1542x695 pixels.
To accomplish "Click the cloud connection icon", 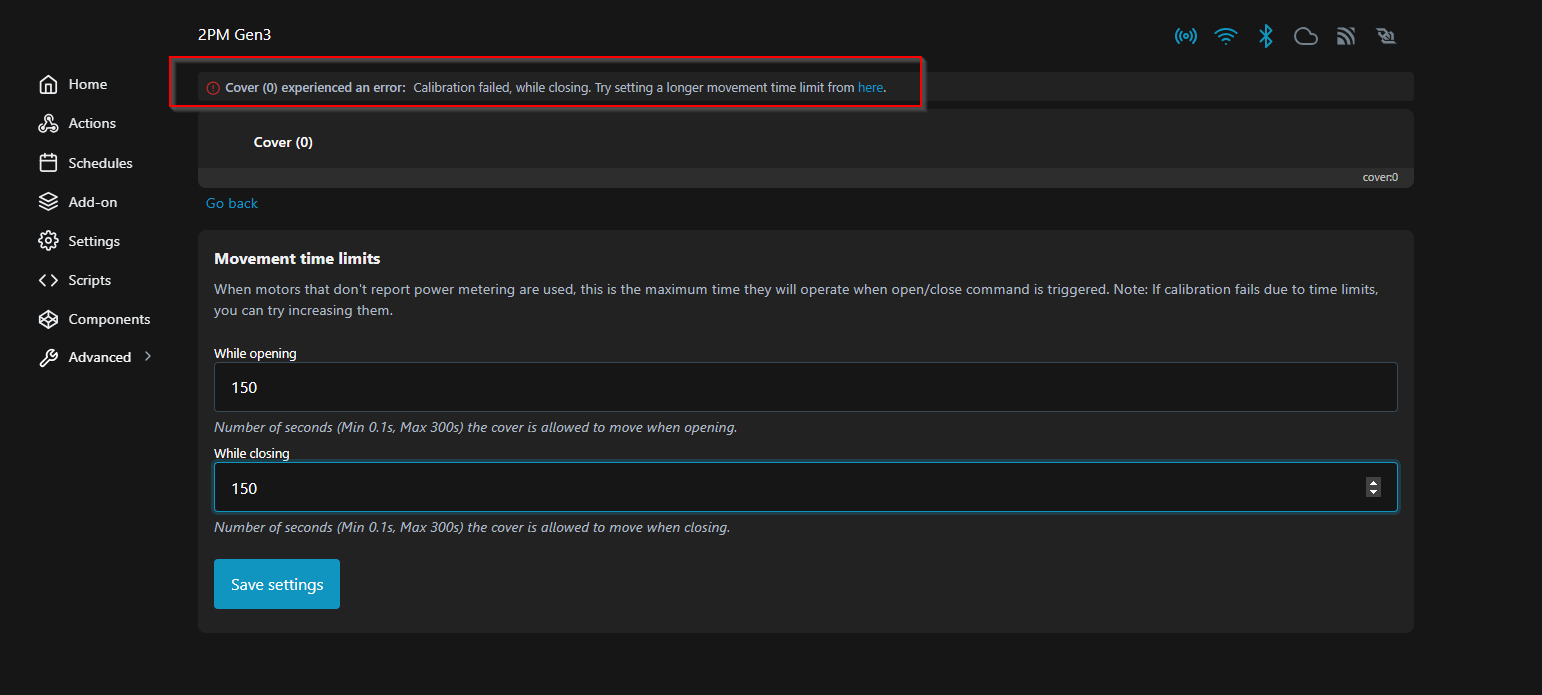I will pyautogui.click(x=1305, y=37).
